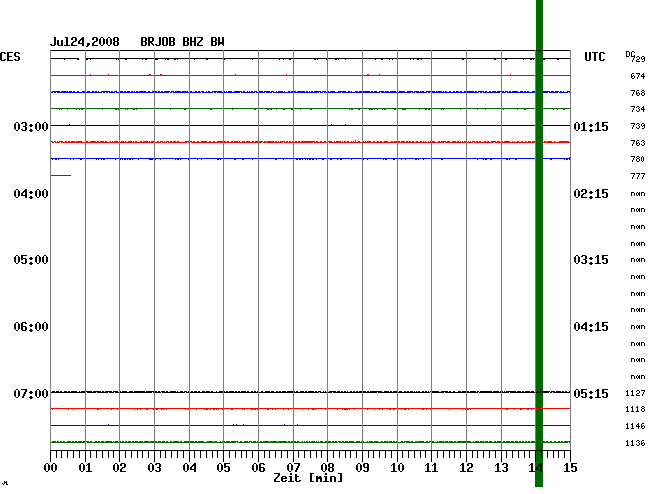This screenshot has height=494, width=650.
Task: Select DC value 1127
Action: point(635,393)
